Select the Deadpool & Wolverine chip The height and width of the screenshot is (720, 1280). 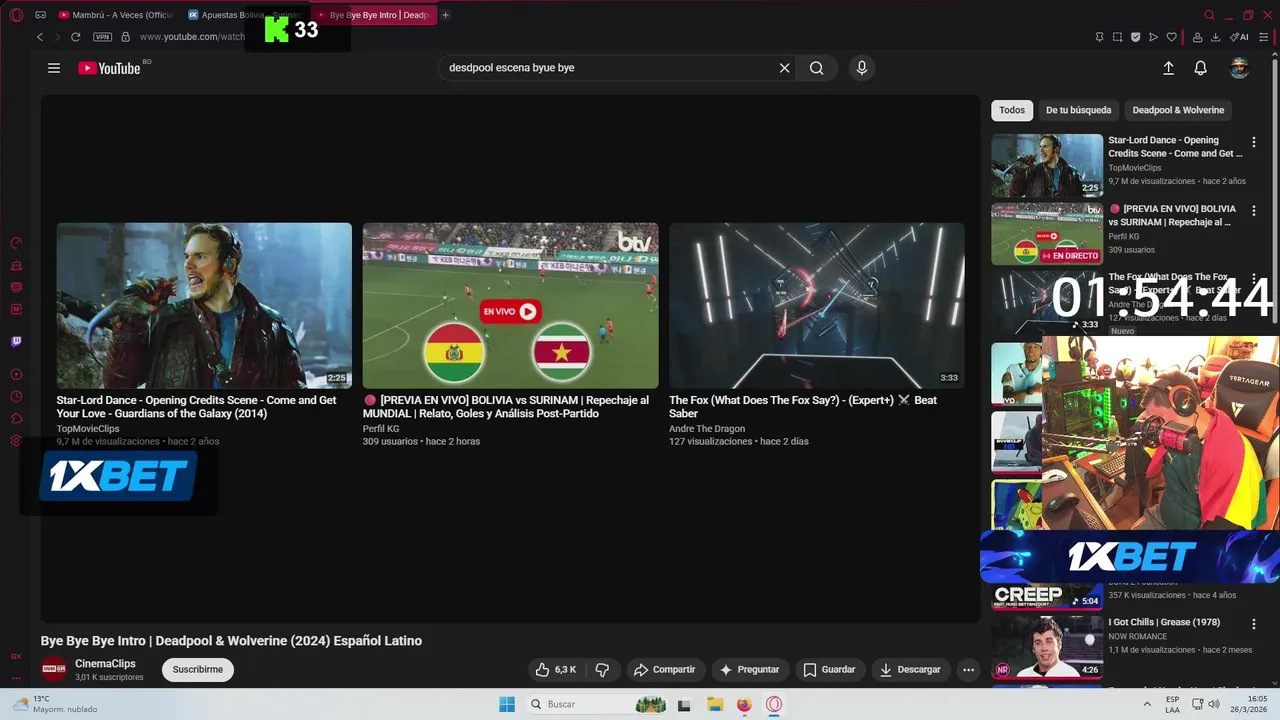click(x=1178, y=110)
